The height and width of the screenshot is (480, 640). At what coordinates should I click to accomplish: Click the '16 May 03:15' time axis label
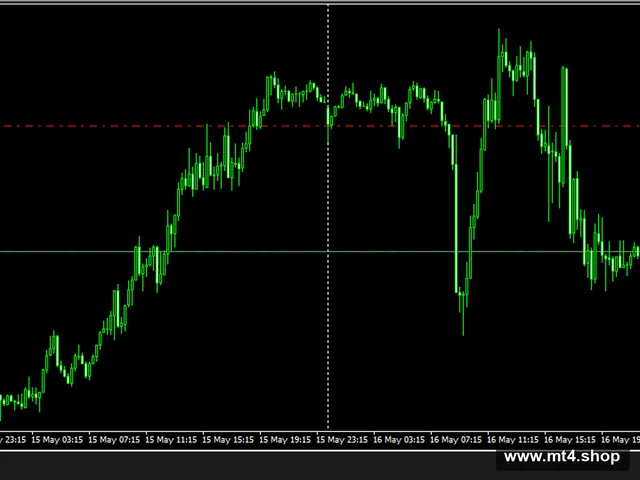tap(399, 440)
